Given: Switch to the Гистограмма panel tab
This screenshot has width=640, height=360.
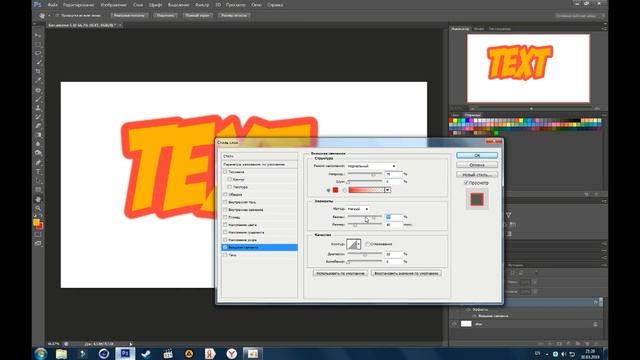Looking at the screenshot, I should pyautogui.click(x=500, y=29).
